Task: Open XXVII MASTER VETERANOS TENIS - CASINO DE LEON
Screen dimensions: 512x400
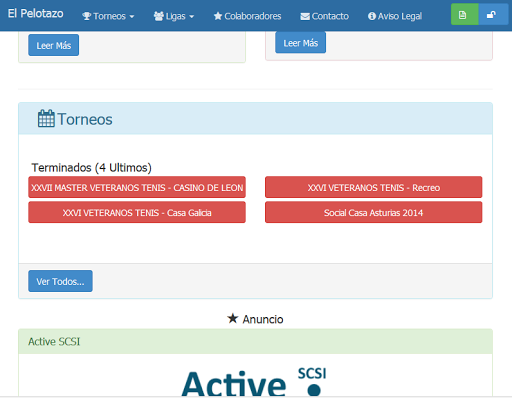Action: [137, 187]
